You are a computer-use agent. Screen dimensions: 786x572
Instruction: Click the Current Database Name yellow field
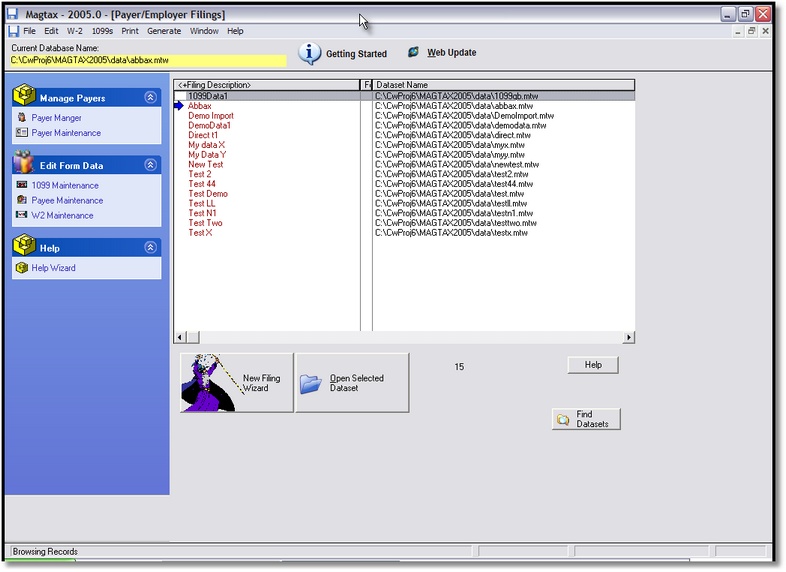tap(148, 60)
